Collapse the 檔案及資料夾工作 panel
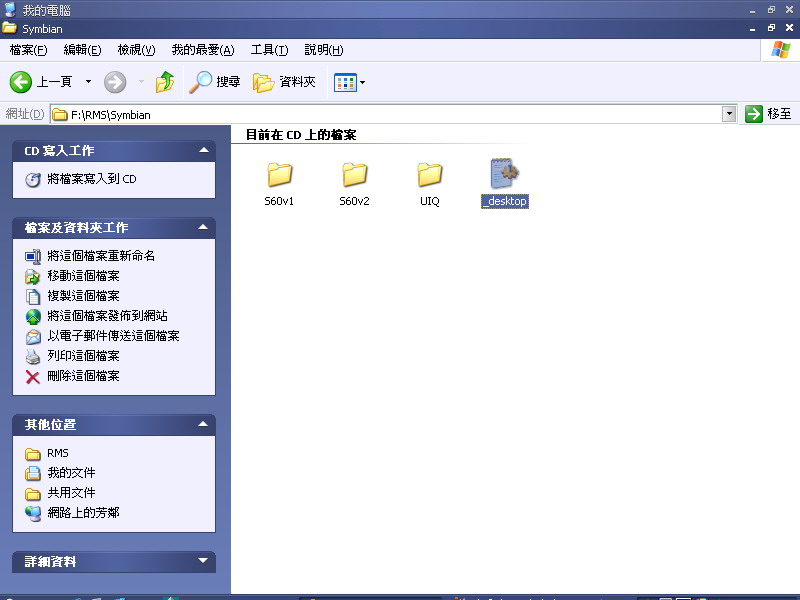The height and width of the screenshot is (600, 800). (203, 227)
